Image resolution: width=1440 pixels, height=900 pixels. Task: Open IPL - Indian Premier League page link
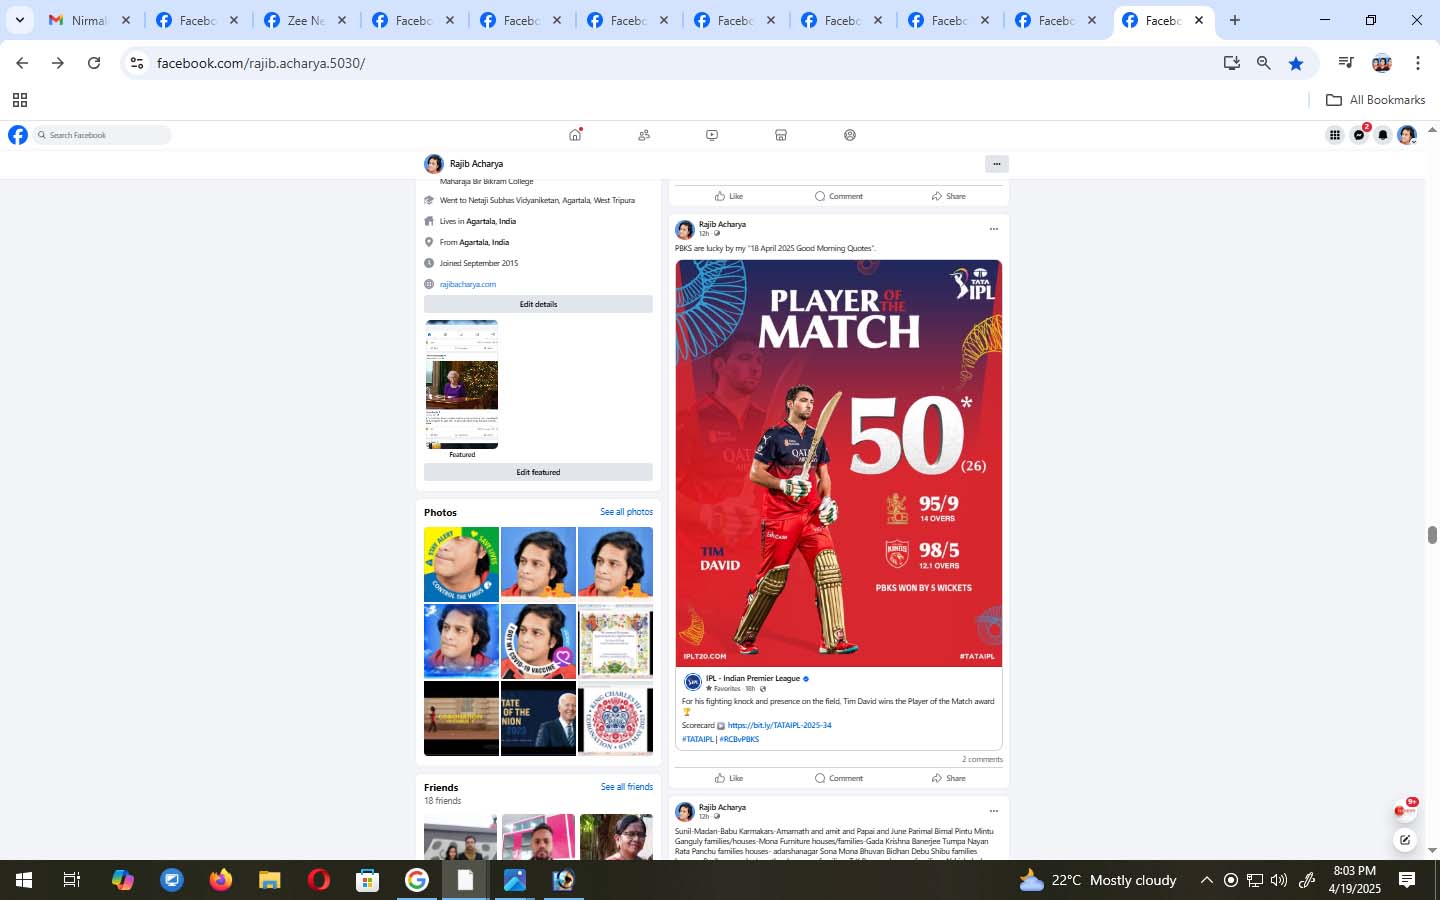click(x=753, y=678)
